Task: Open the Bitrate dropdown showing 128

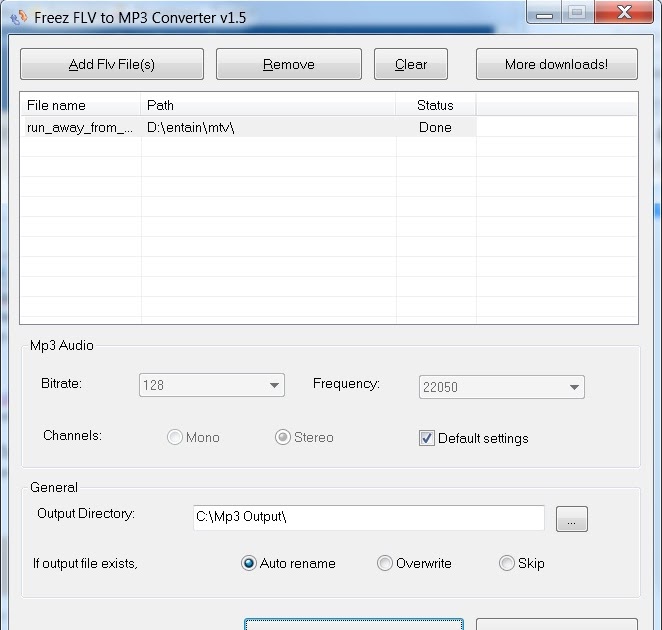Action: tap(212, 385)
